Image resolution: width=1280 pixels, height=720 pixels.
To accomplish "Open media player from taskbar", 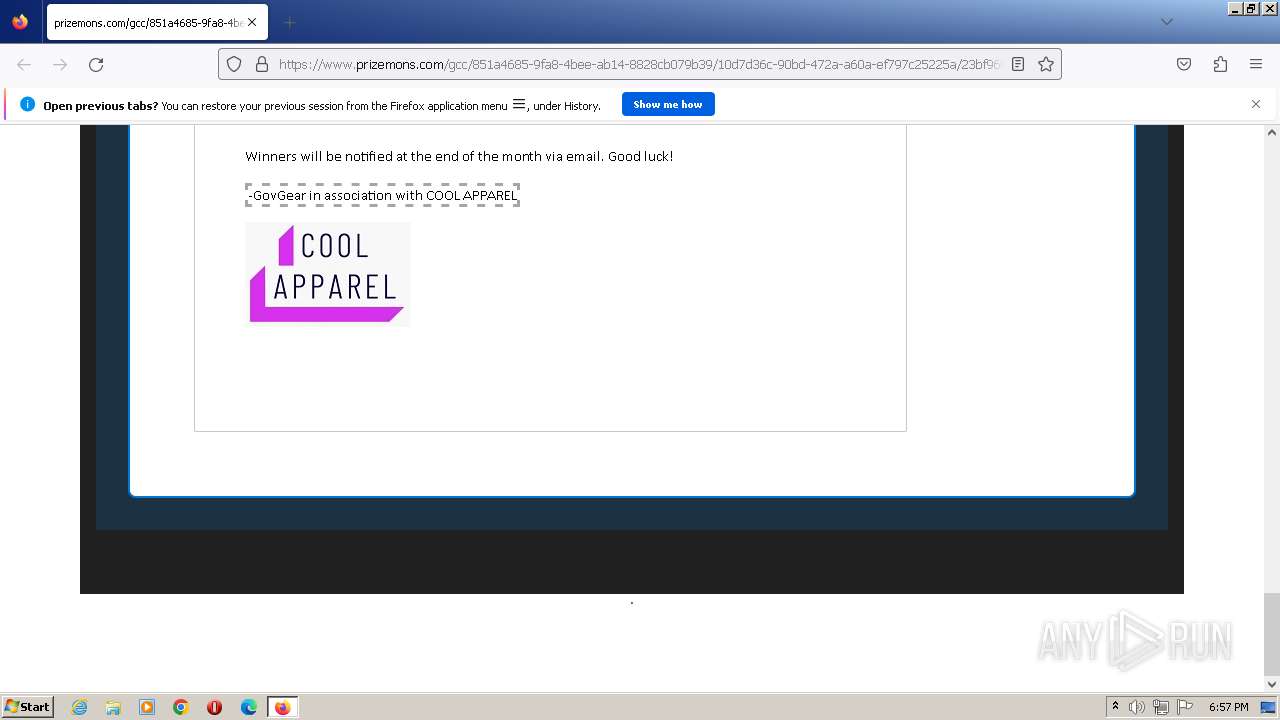I will [x=147, y=707].
